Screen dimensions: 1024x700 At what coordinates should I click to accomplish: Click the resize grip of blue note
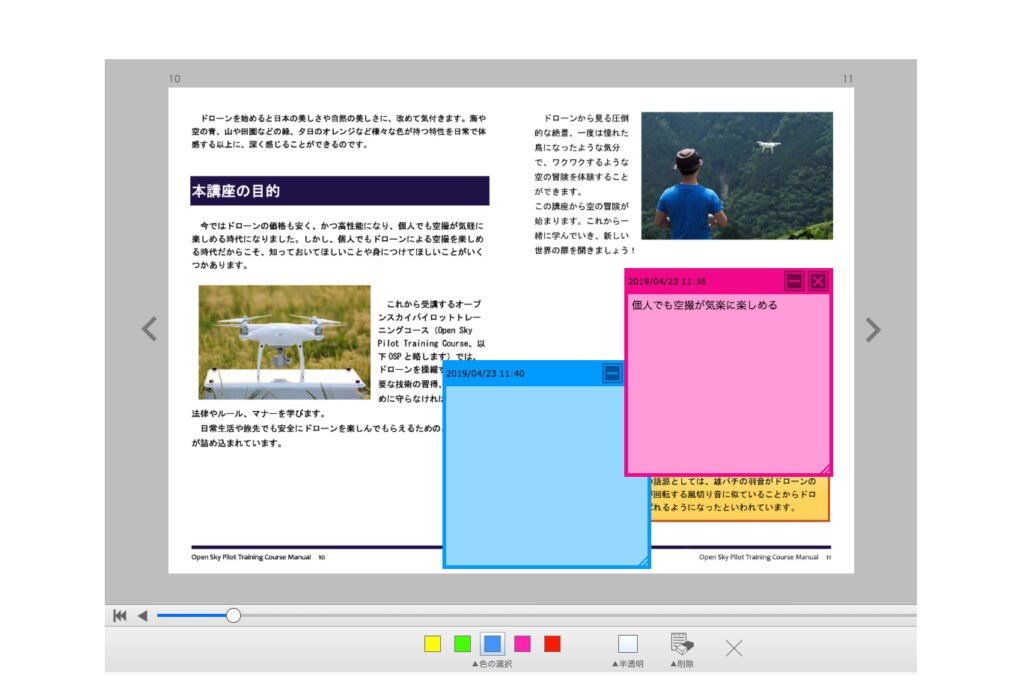tap(643, 562)
